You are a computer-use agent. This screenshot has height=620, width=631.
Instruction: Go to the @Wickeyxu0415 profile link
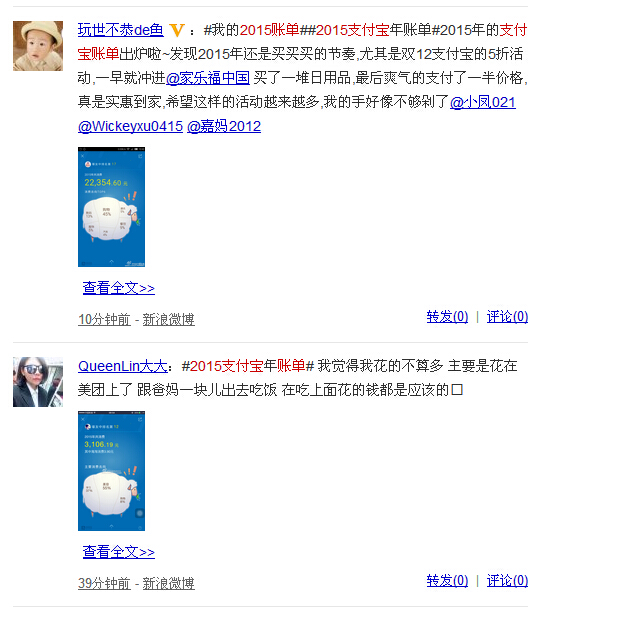(x=130, y=126)
